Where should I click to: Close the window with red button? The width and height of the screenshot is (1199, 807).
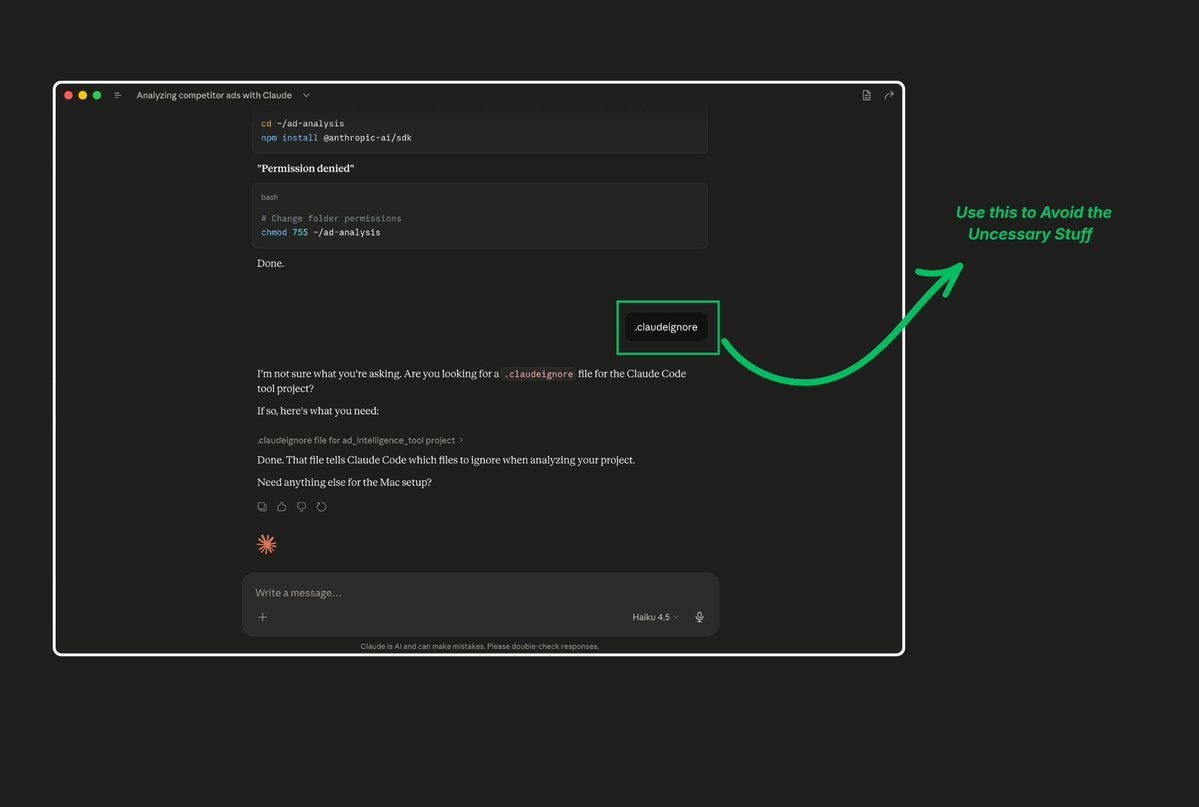tap(69, 96)
